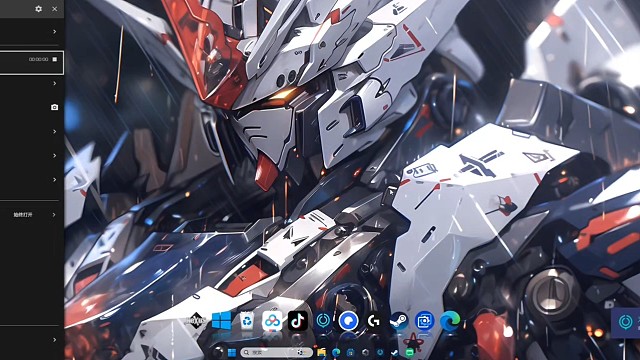Expand the first chevron under the gear icon
Viewport: 640px width, 360px height.
pyautogui.click(x=54, y=31)
